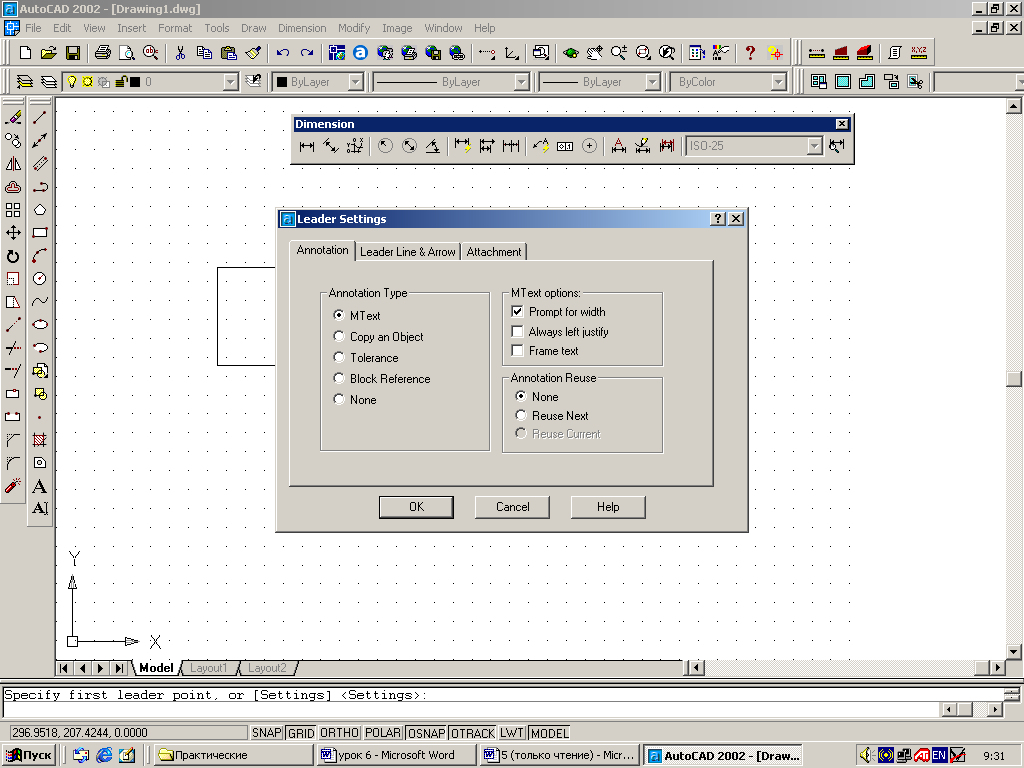Save the drawing with the floppy icon
The width and height of the screenshot is (1024, 768).
pyautogui.click(x=72, y=53)
